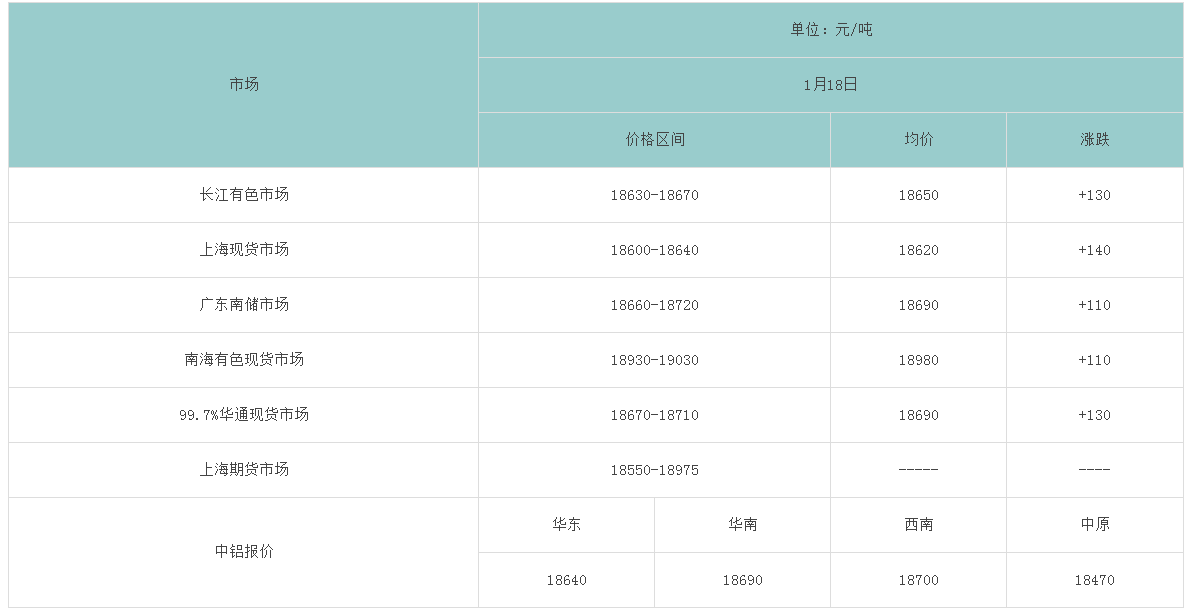The image size is (1186, 613).
Task: Click the +140 change value
Action: tap(1094, 250)
